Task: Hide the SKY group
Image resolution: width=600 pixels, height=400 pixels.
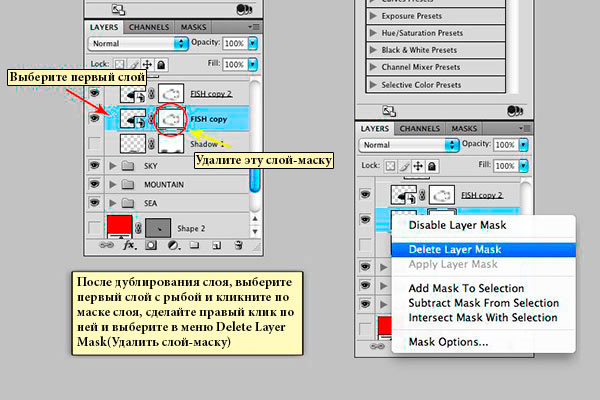Action: tap(95, 165)
